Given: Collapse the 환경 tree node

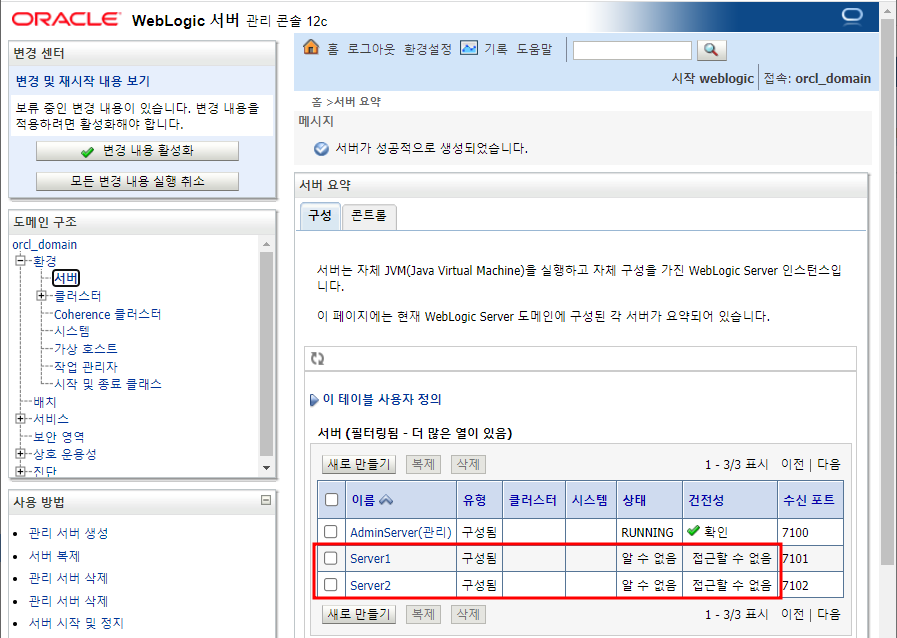Looking at the screenshot, I should coord(21,261).
